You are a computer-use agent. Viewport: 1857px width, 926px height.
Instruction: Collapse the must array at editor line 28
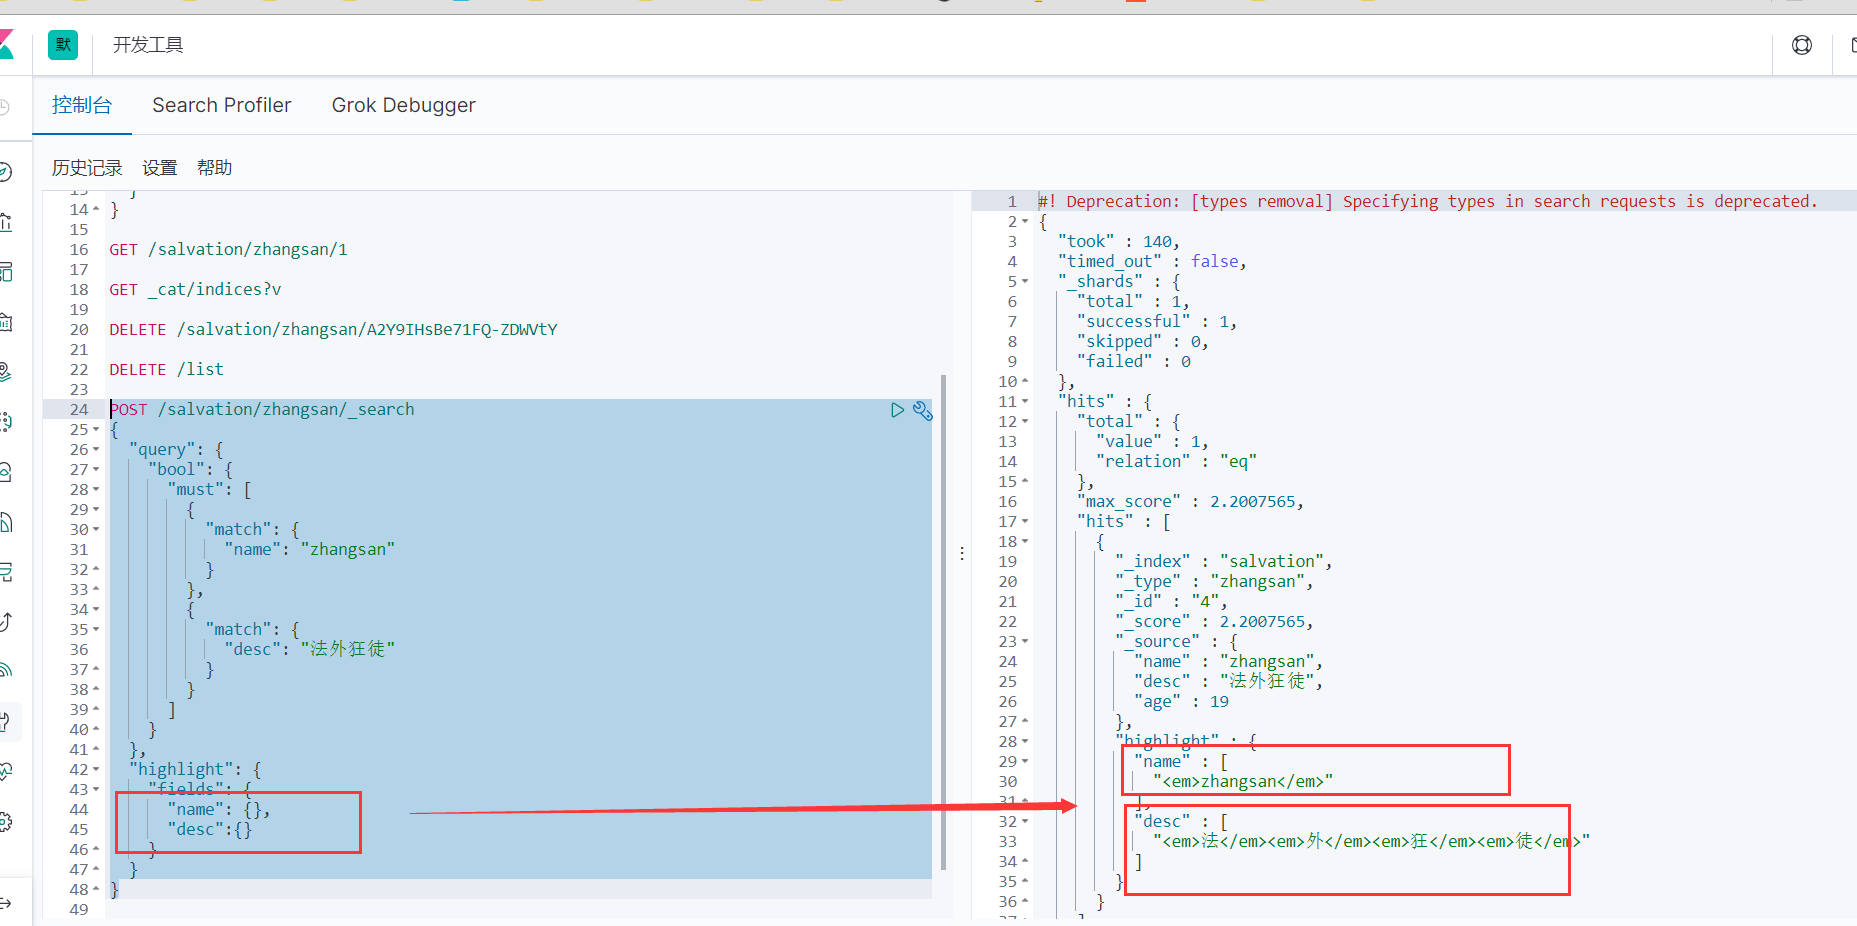tap(96, 490)
